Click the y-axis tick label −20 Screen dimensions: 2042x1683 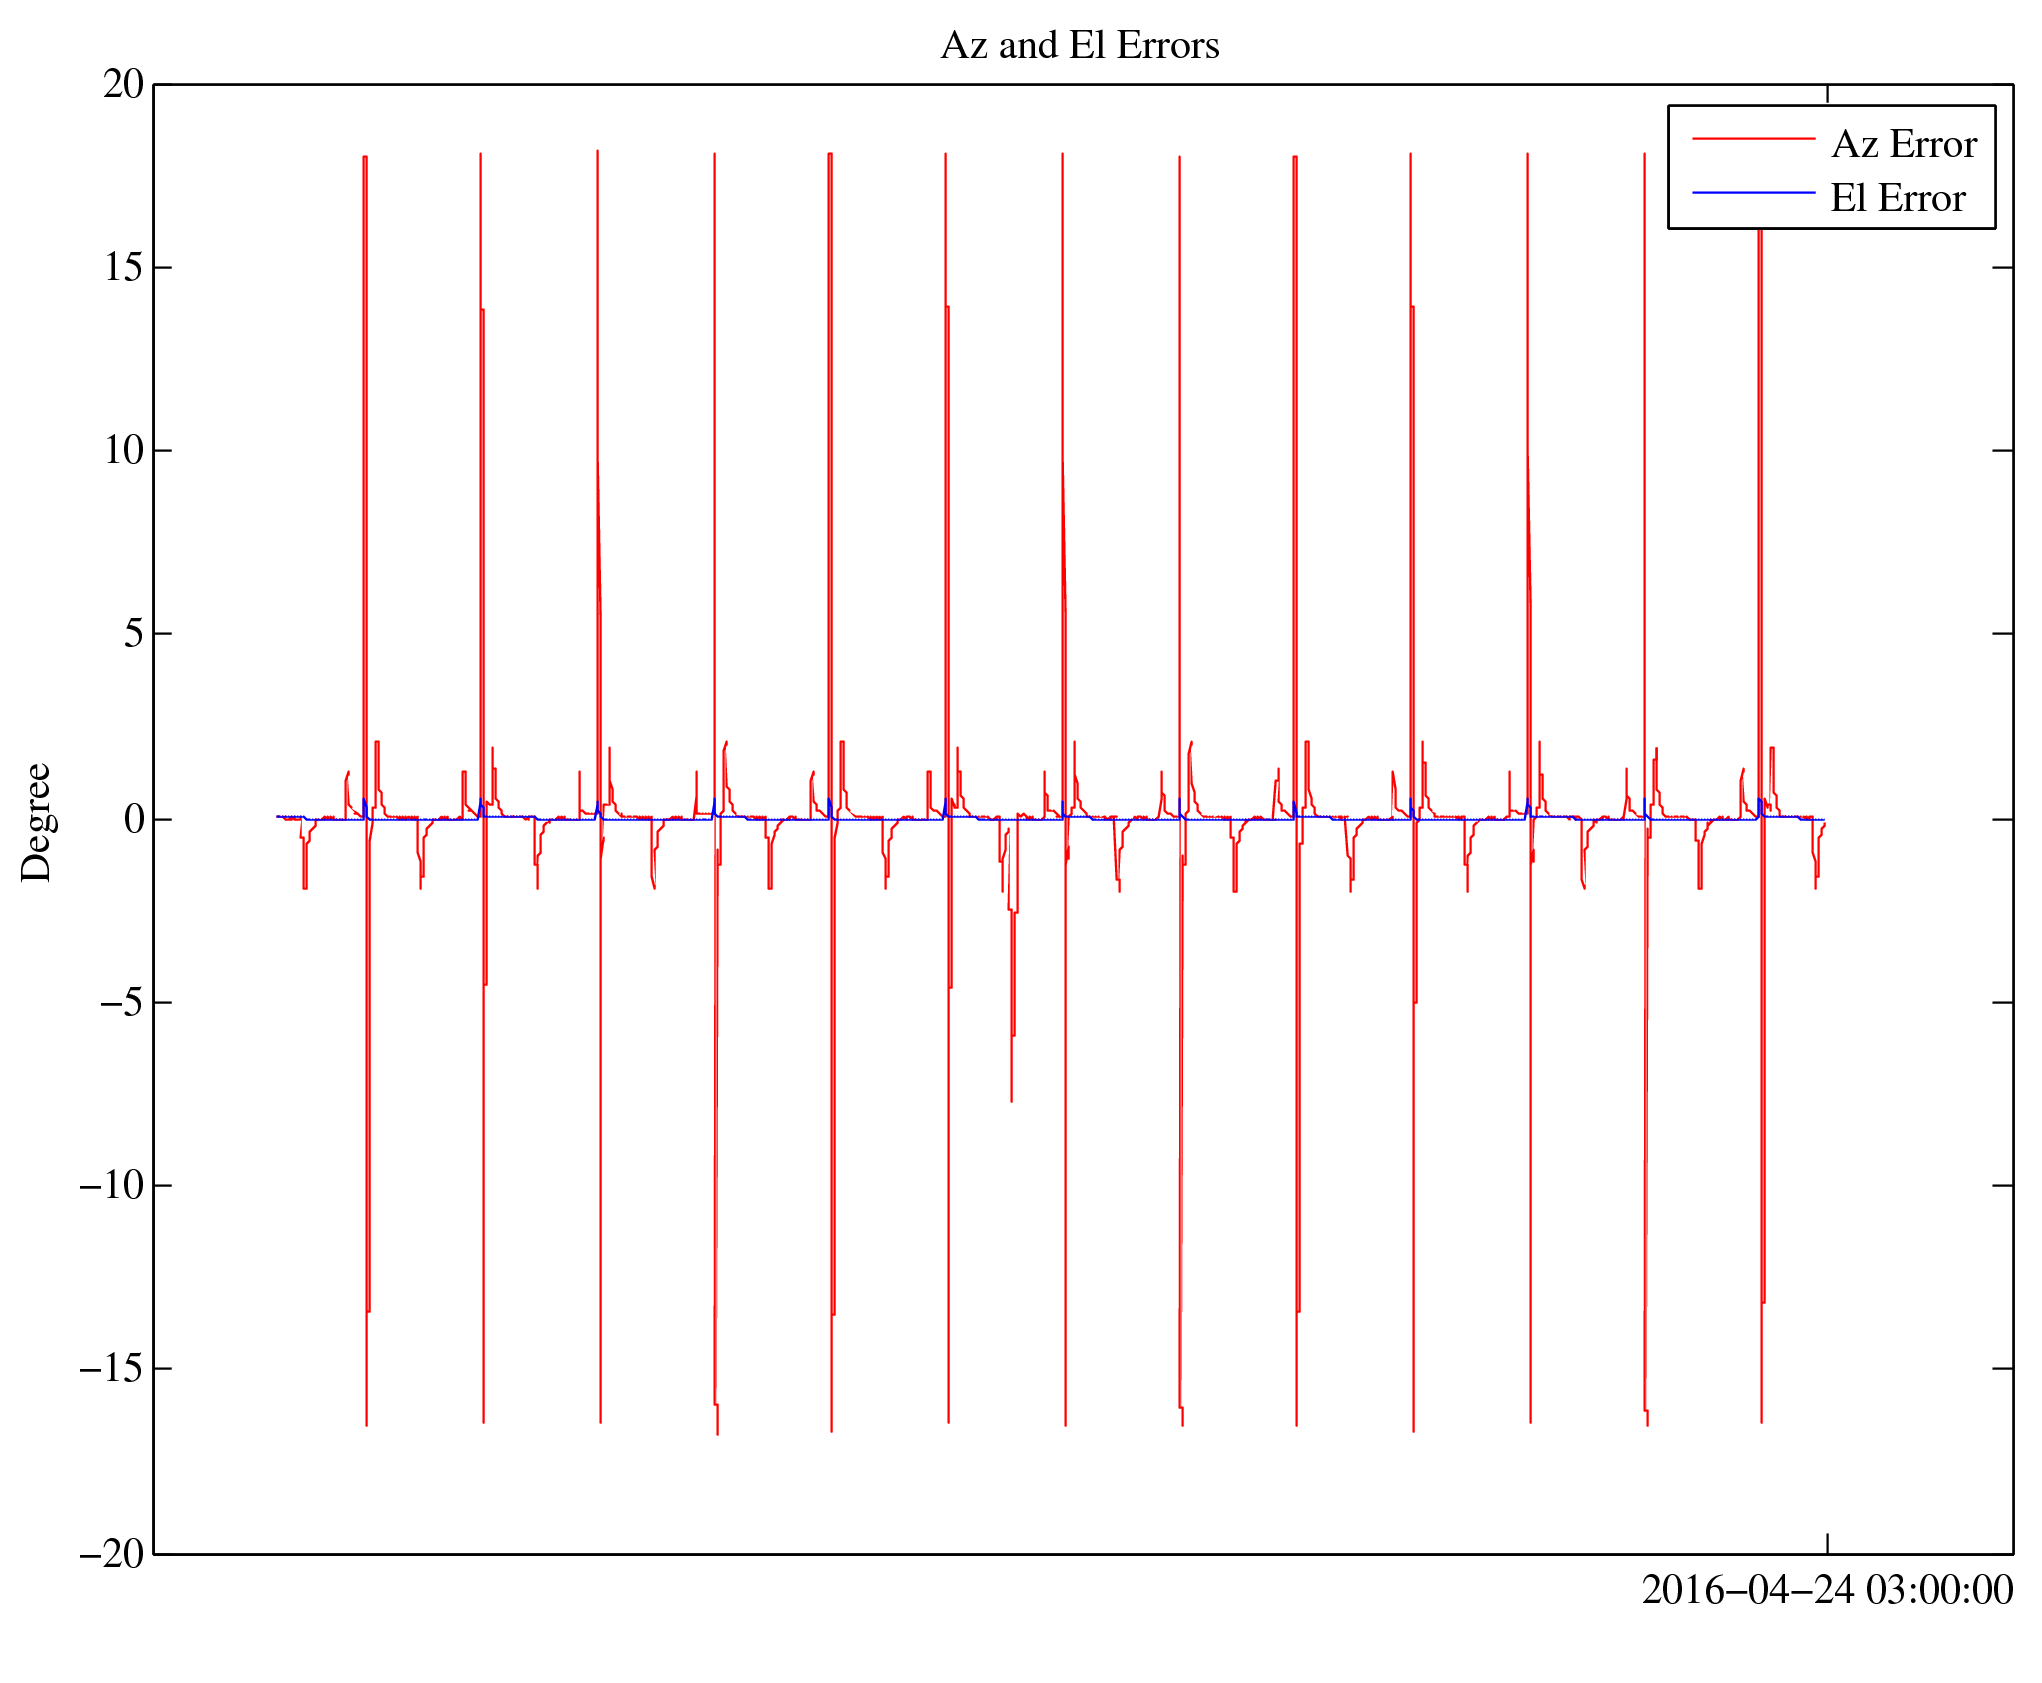[x=113, y=1554]
